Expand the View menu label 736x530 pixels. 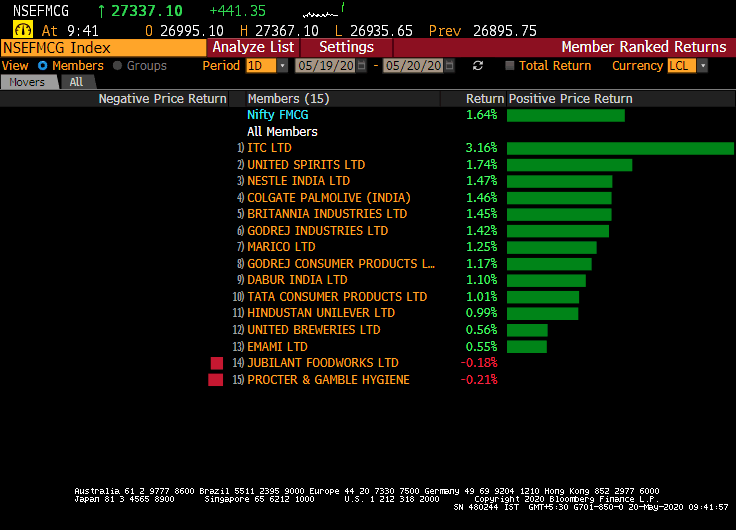[x=15, y=66]
